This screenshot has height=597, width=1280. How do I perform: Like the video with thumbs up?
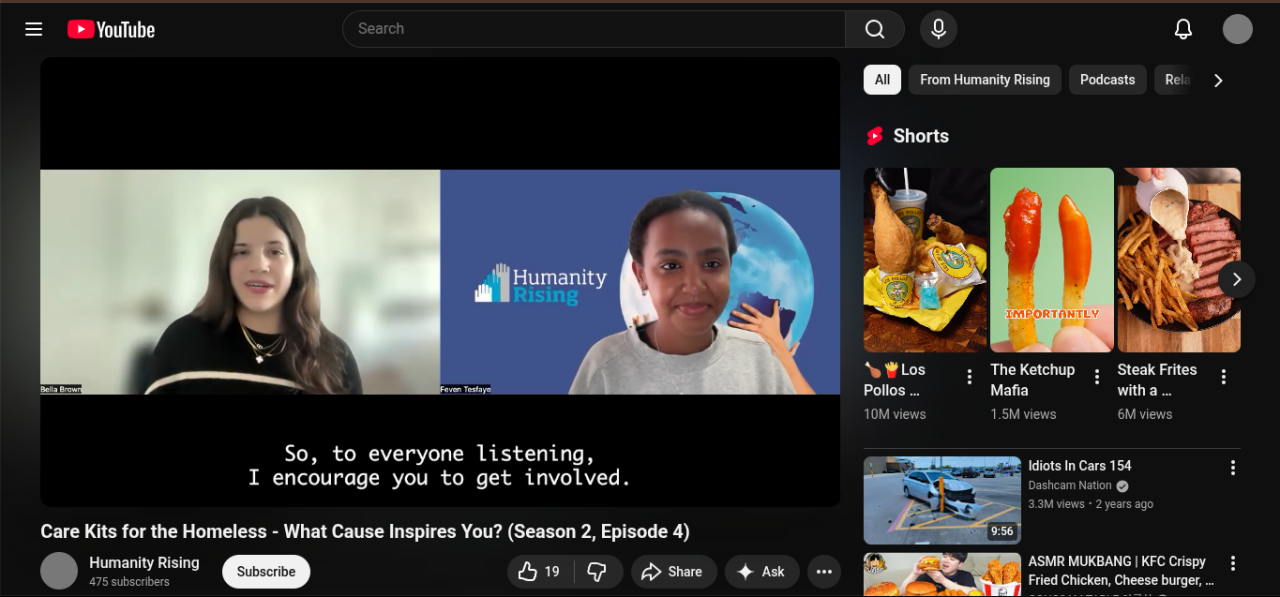538,572
